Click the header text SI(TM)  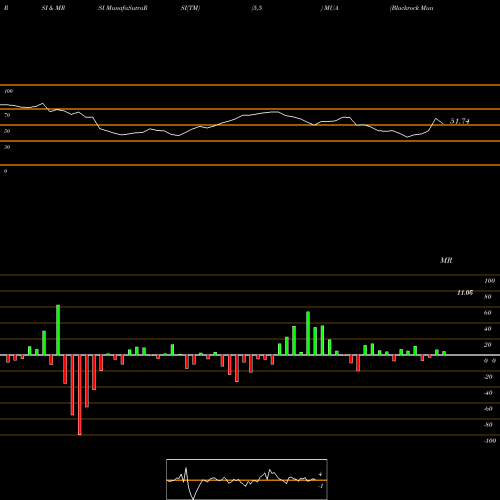[190, 8]
